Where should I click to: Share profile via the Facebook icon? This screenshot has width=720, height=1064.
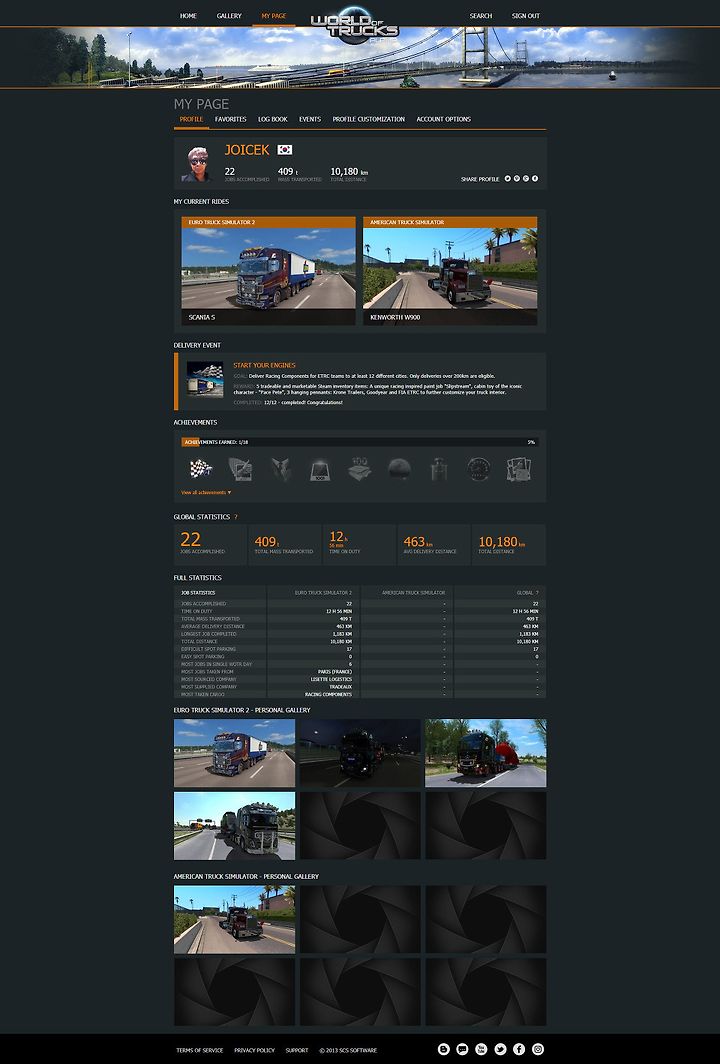535,178
